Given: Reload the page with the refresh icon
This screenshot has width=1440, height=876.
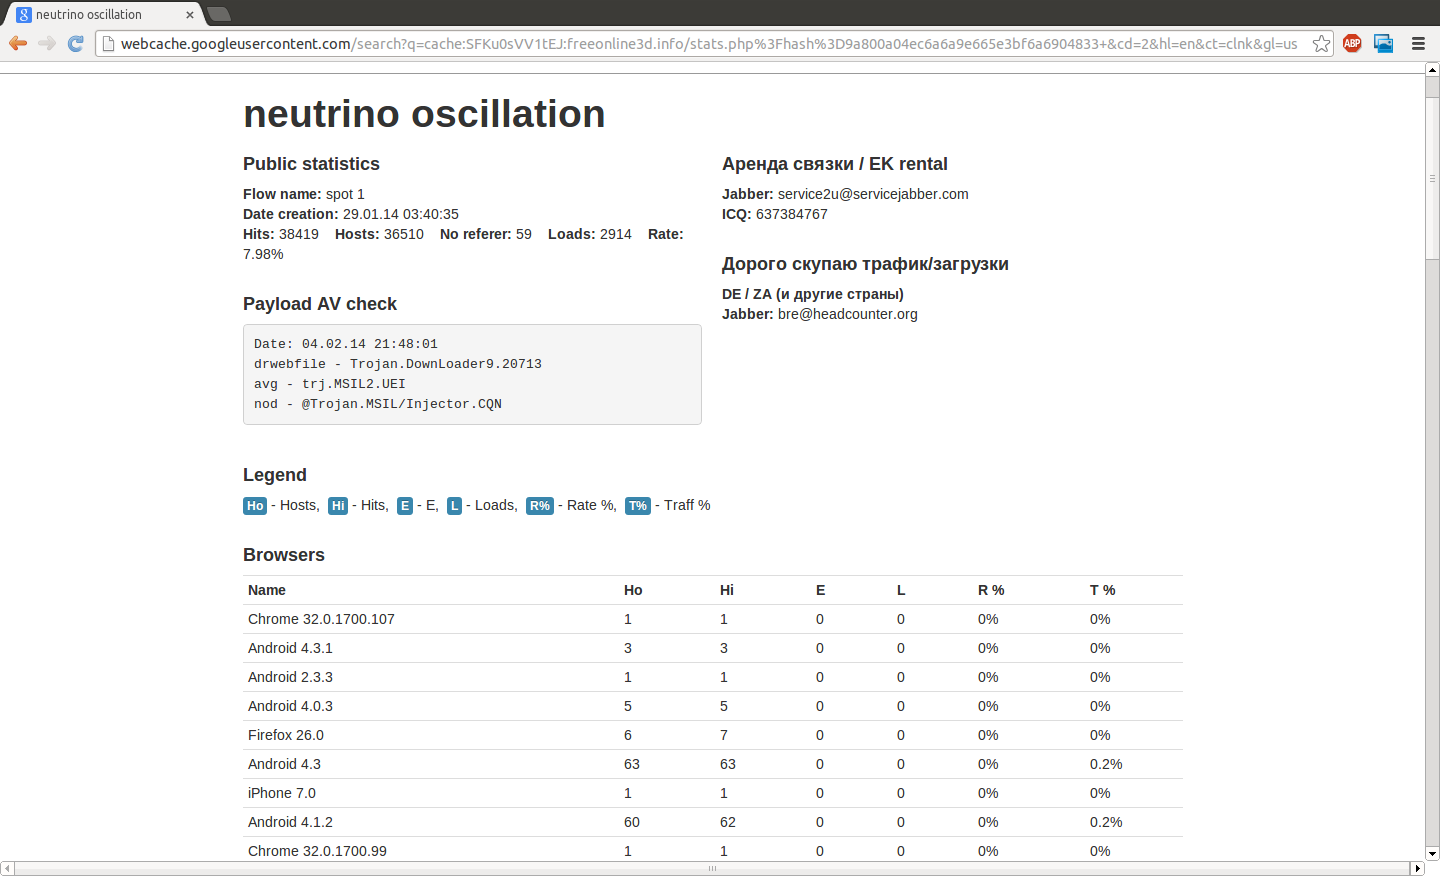Looking at the screenshot, I should coord(75,43).
